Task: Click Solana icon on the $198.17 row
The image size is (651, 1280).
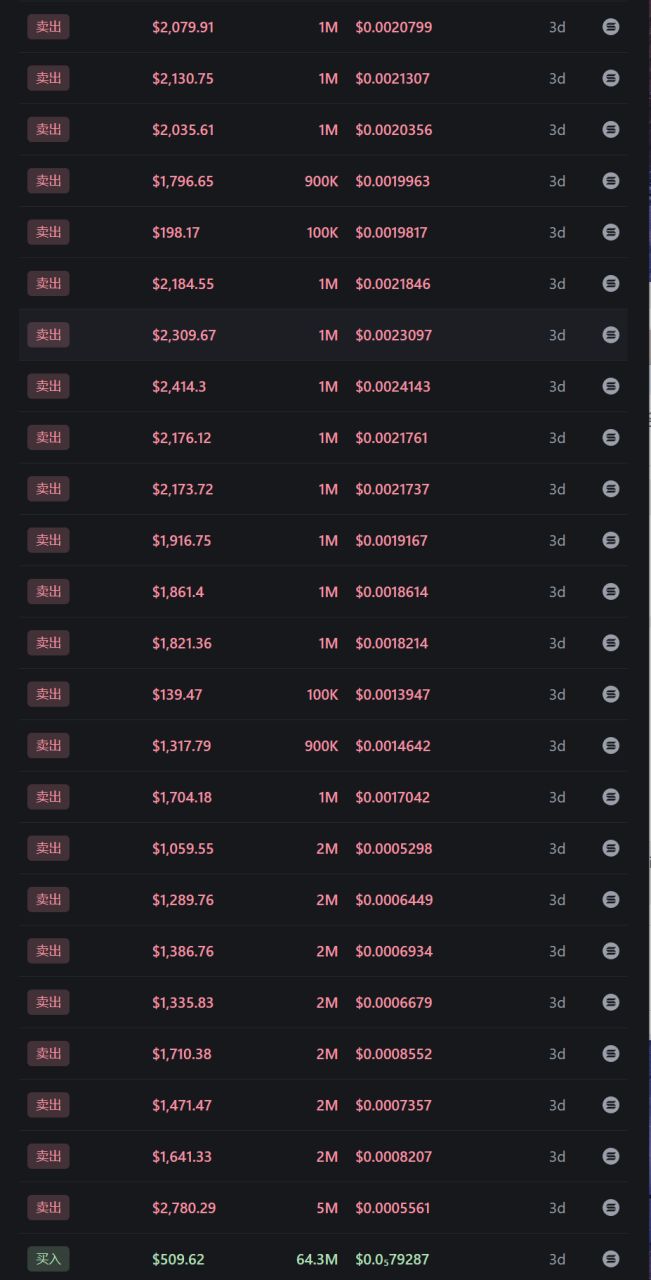Action: click(x=611, y=232)
